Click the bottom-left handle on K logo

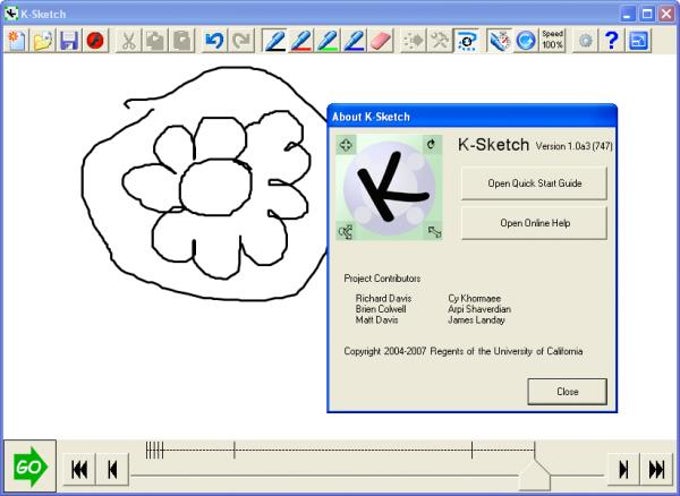[x=346, y=232]
